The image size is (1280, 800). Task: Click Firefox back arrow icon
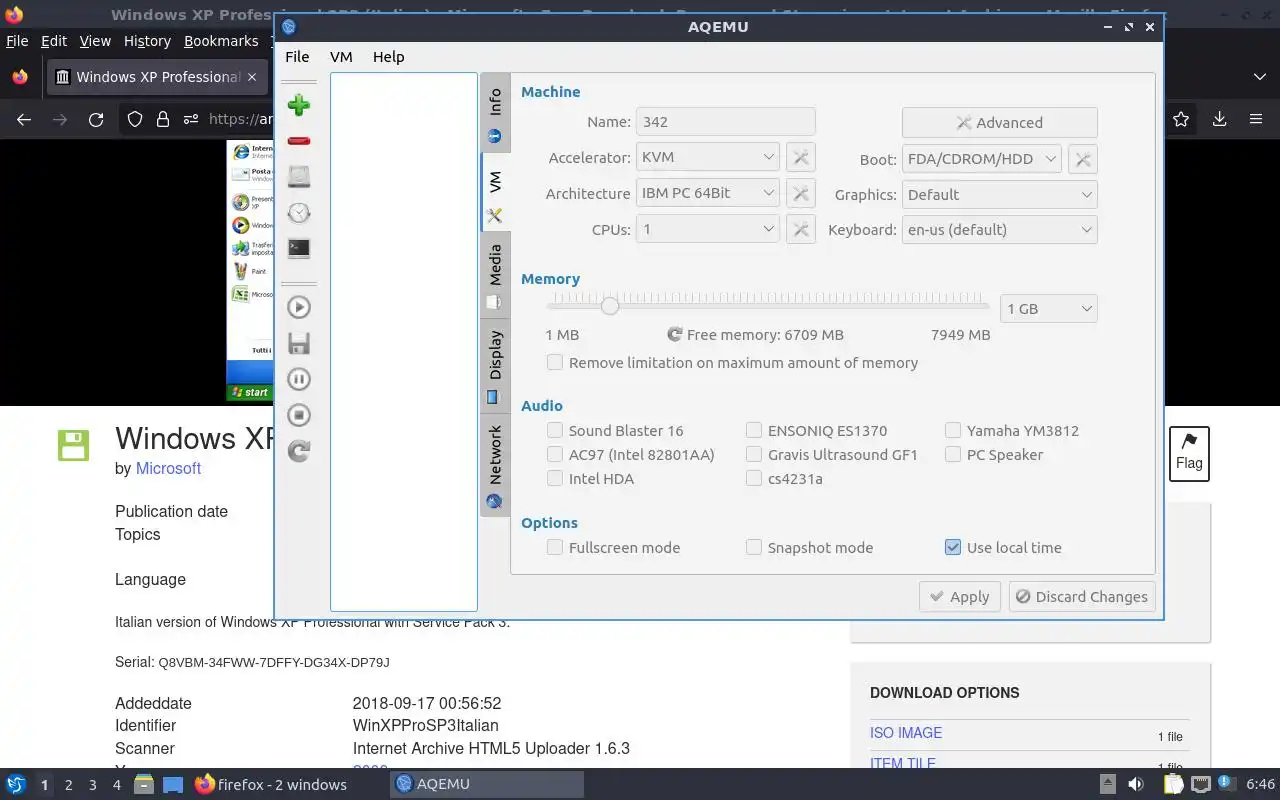point(24,120)
